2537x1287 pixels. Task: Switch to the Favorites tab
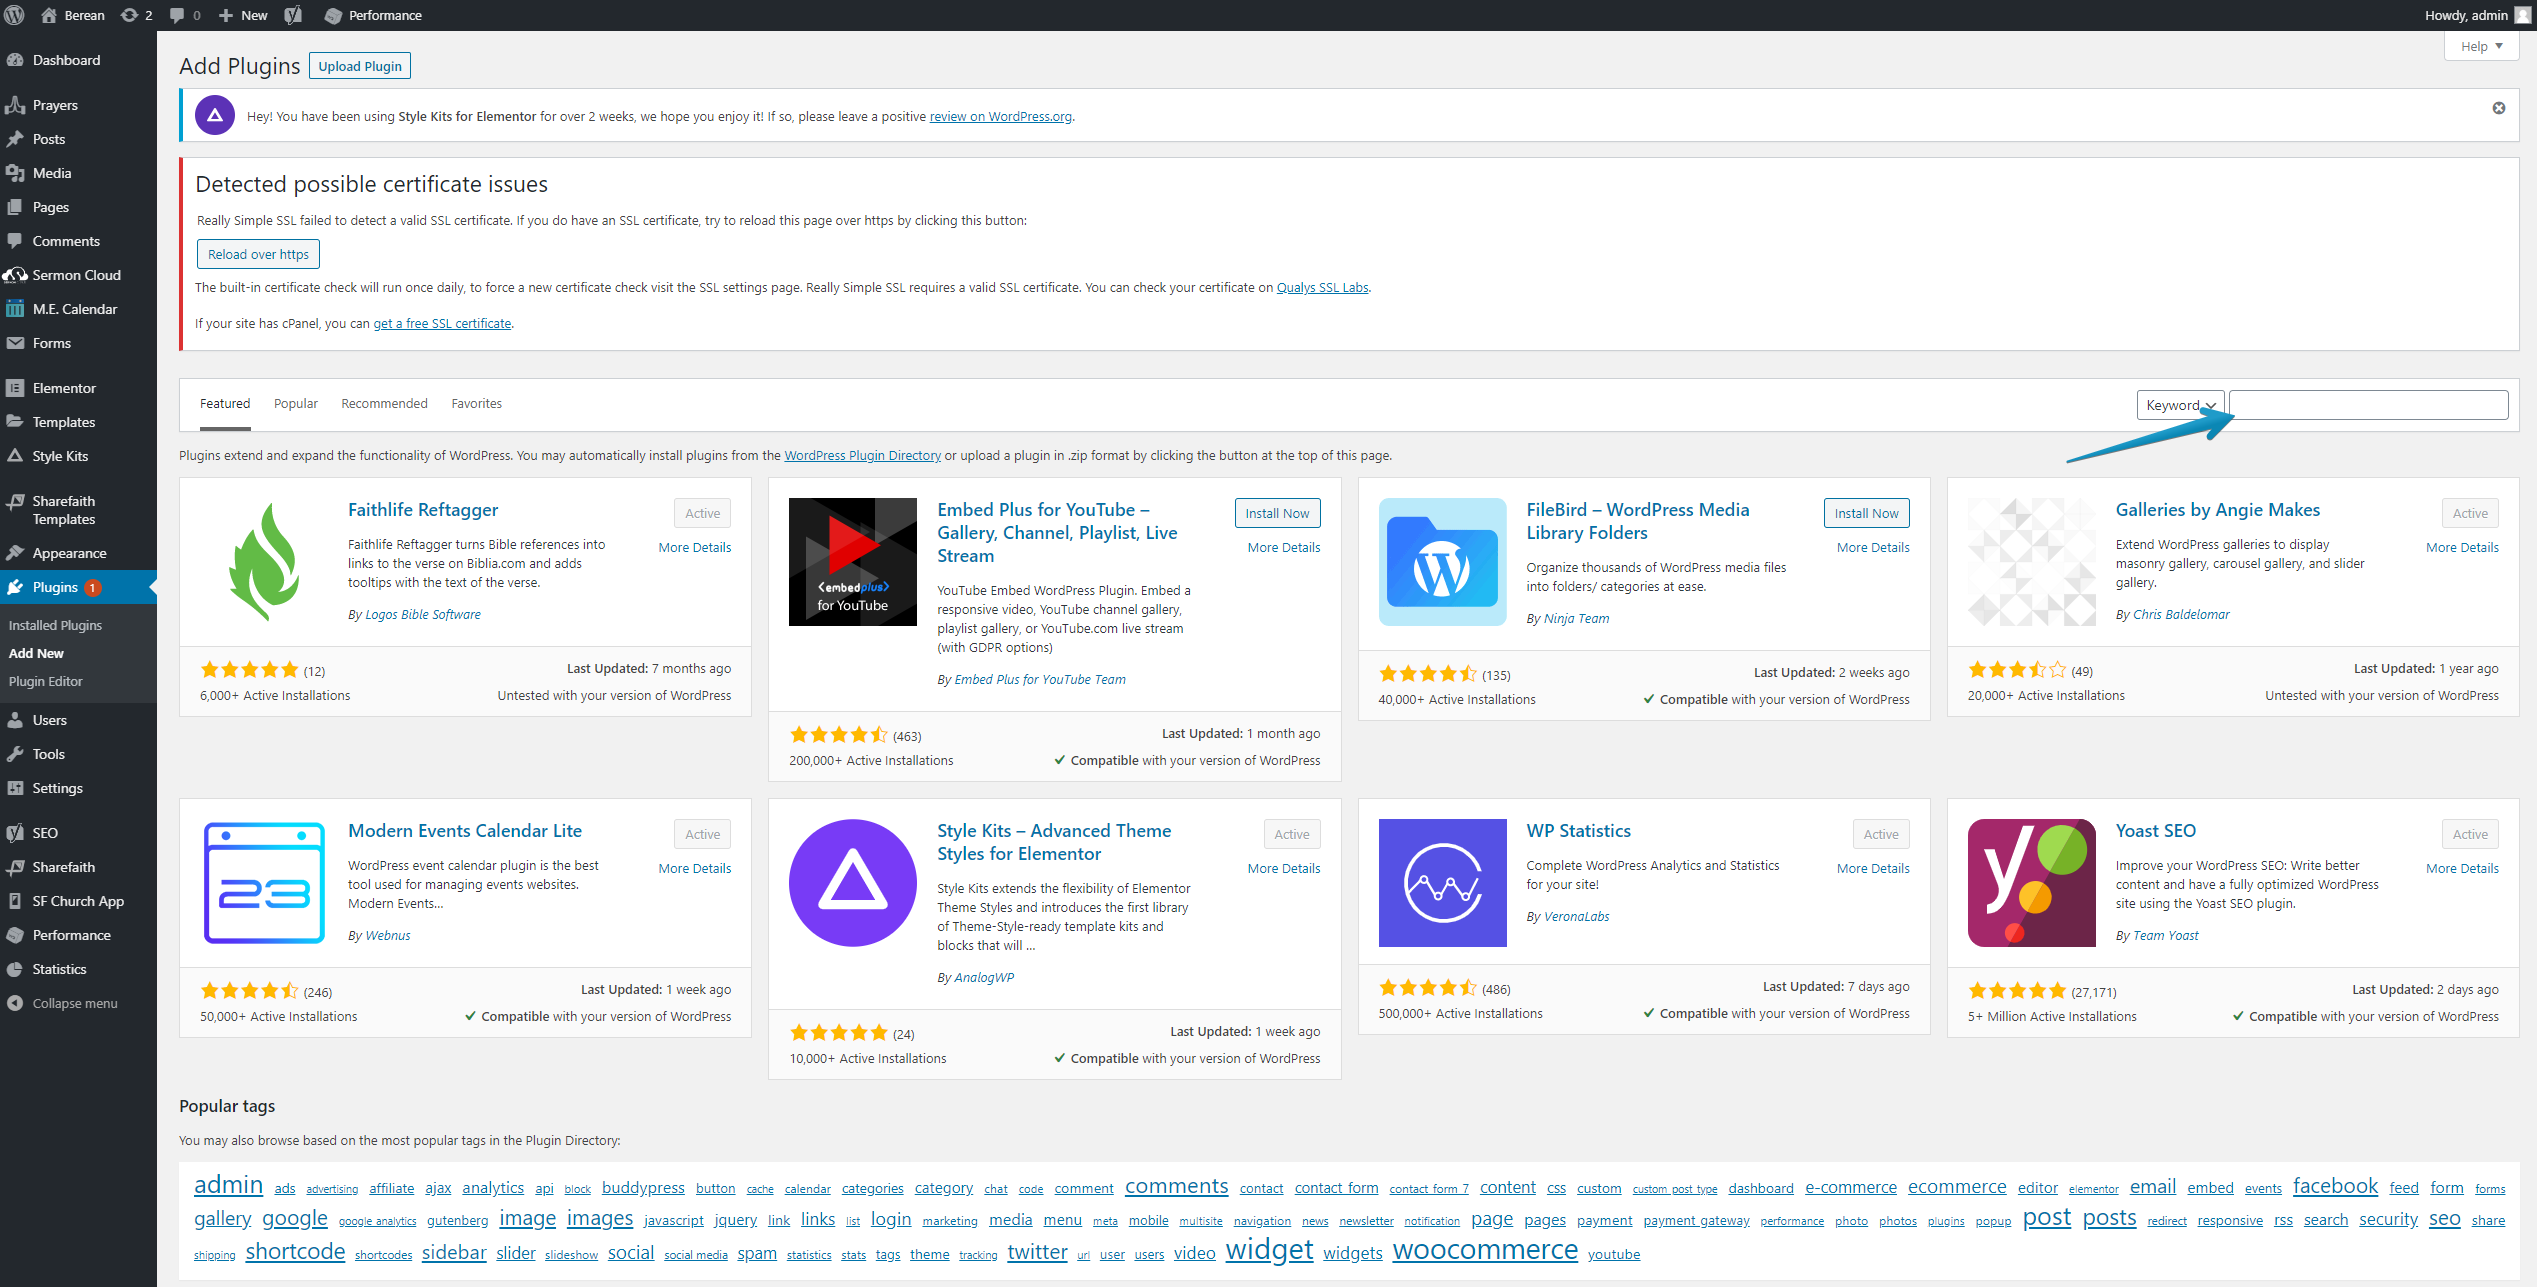pyautogui.click(x=476, y=404)
